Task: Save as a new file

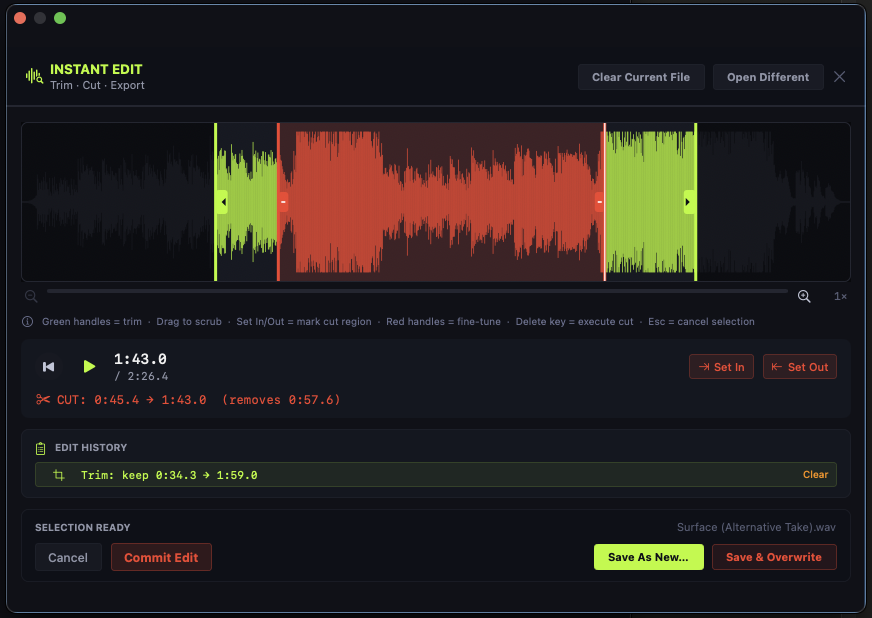Action: coord(648,557)
